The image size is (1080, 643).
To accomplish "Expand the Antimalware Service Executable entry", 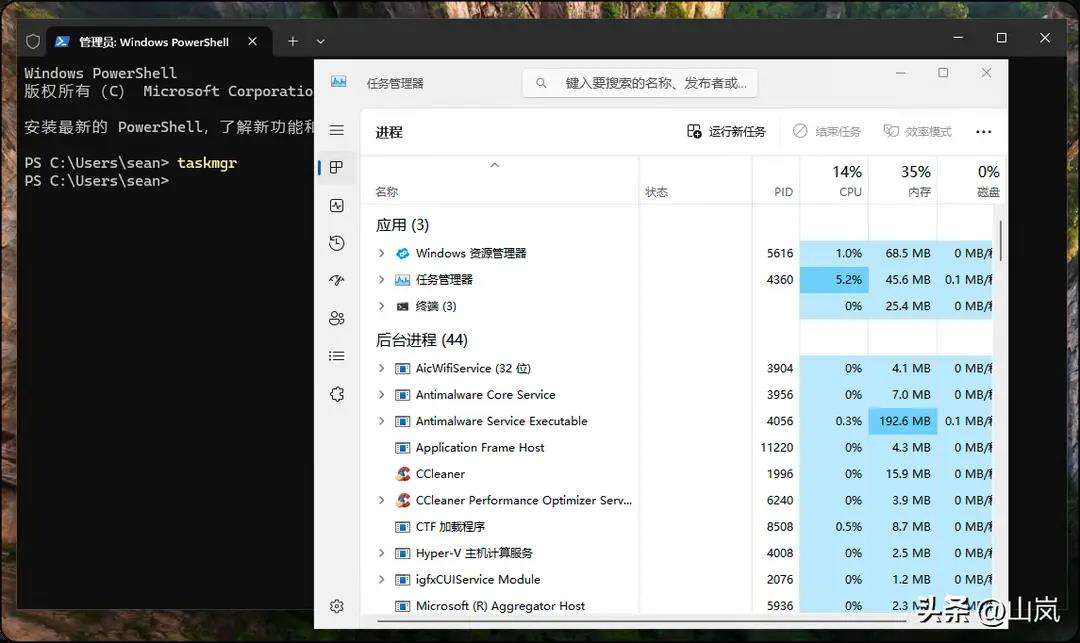I will coord(381,422).
